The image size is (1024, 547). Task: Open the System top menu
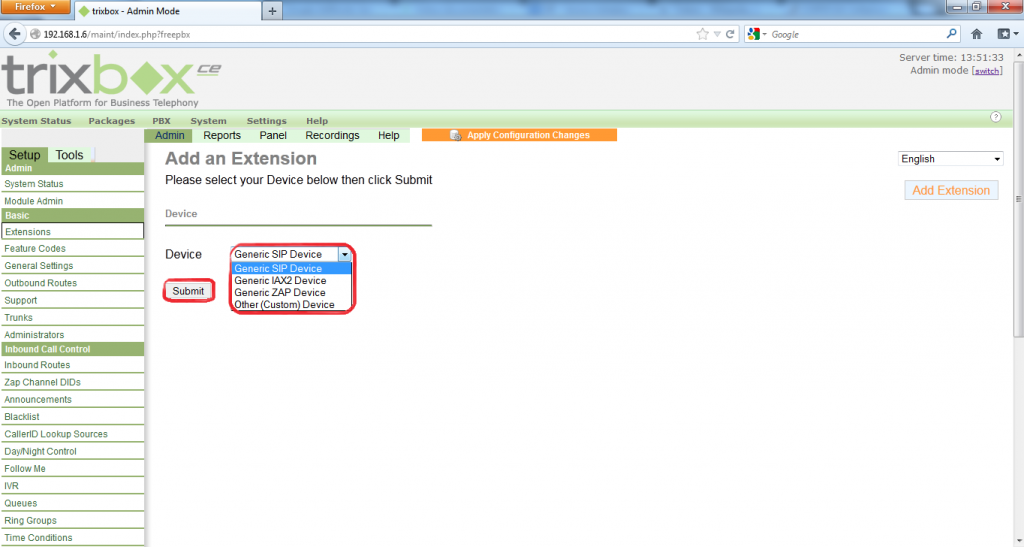[x=208, y=121]
